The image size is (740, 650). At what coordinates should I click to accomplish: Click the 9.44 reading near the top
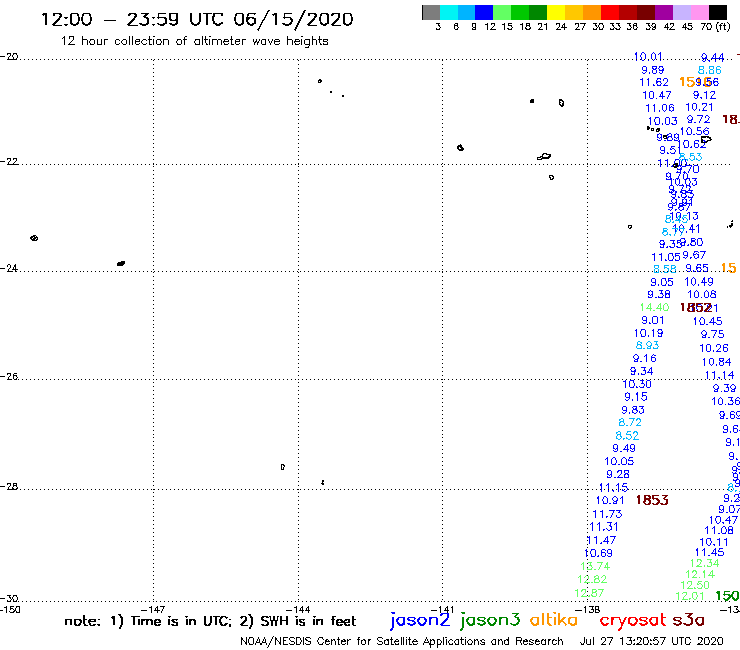[713, 58]
